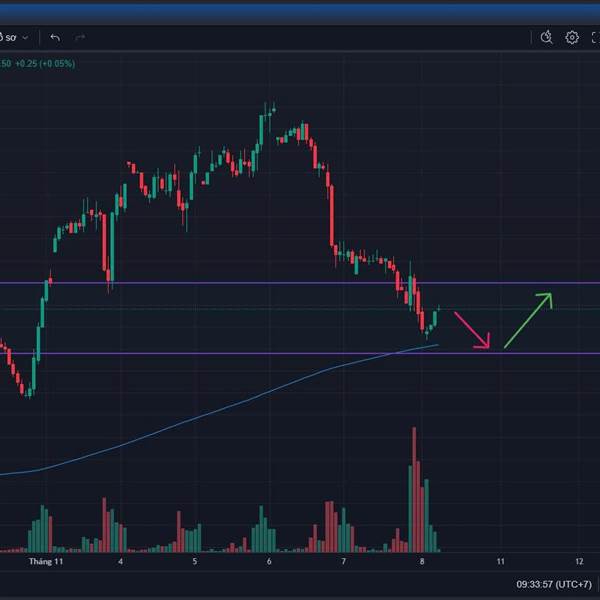Click the Tháng 11 date label
Screen dimensions: 600x600
click(x=46, y=562)
